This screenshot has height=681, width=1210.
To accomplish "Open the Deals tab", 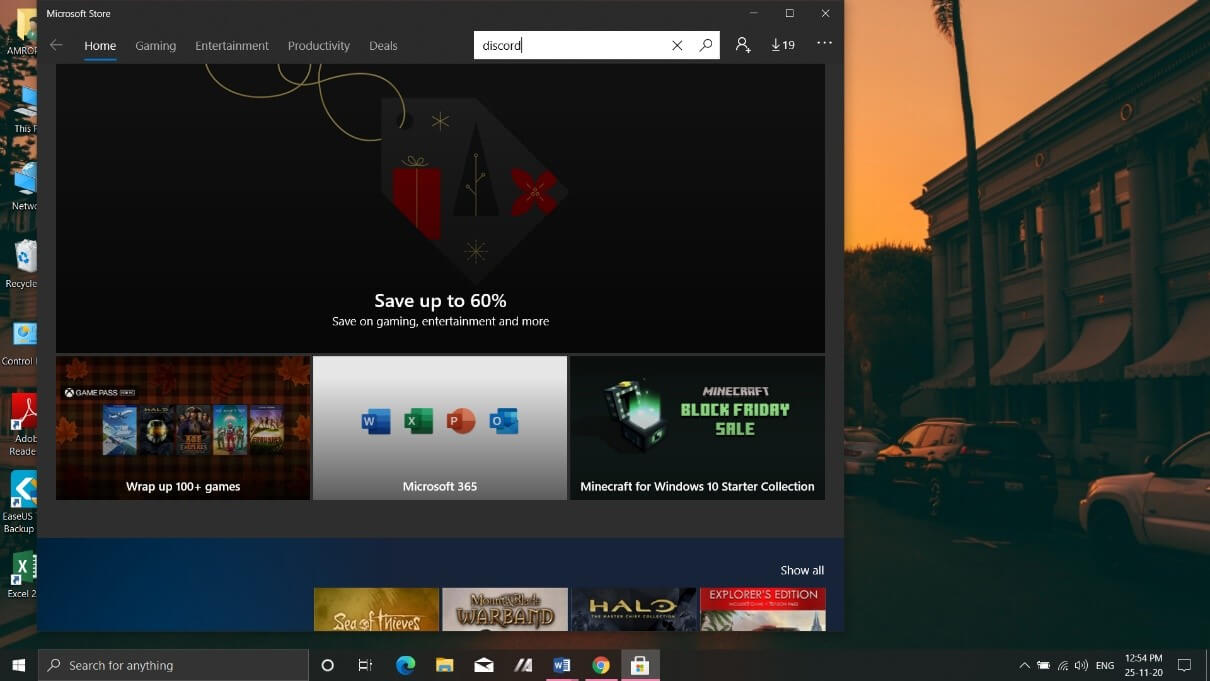I will [x=383, y=46].
